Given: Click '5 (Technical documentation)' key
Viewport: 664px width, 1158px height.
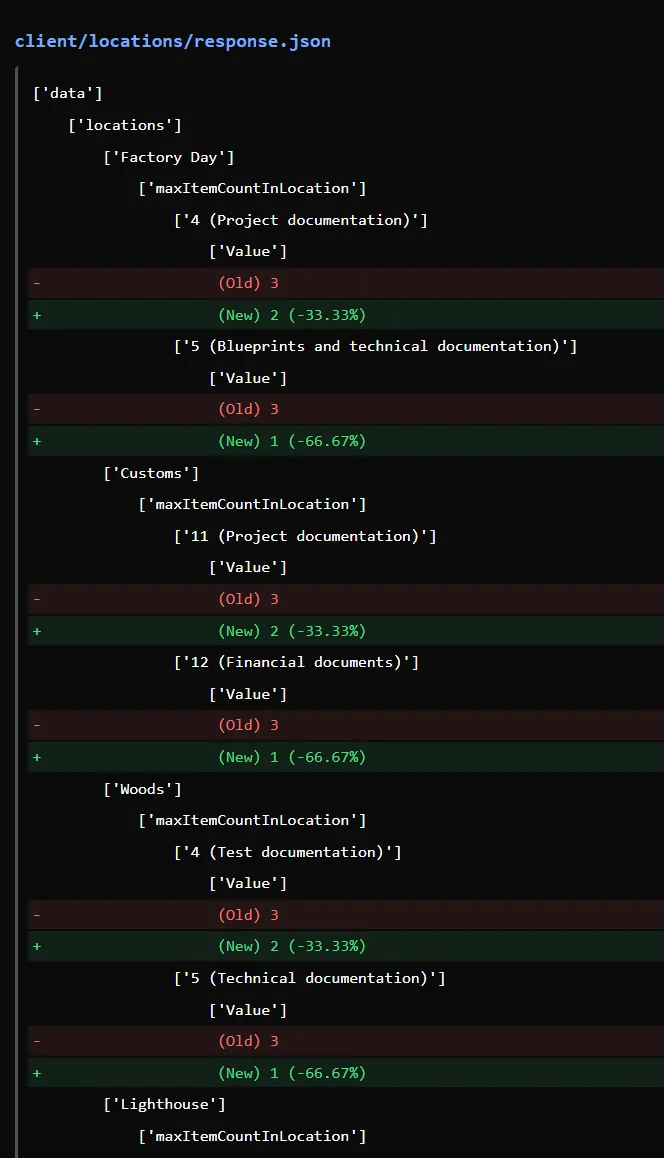Looking at the screenshot, I should [x=309, y=978].
